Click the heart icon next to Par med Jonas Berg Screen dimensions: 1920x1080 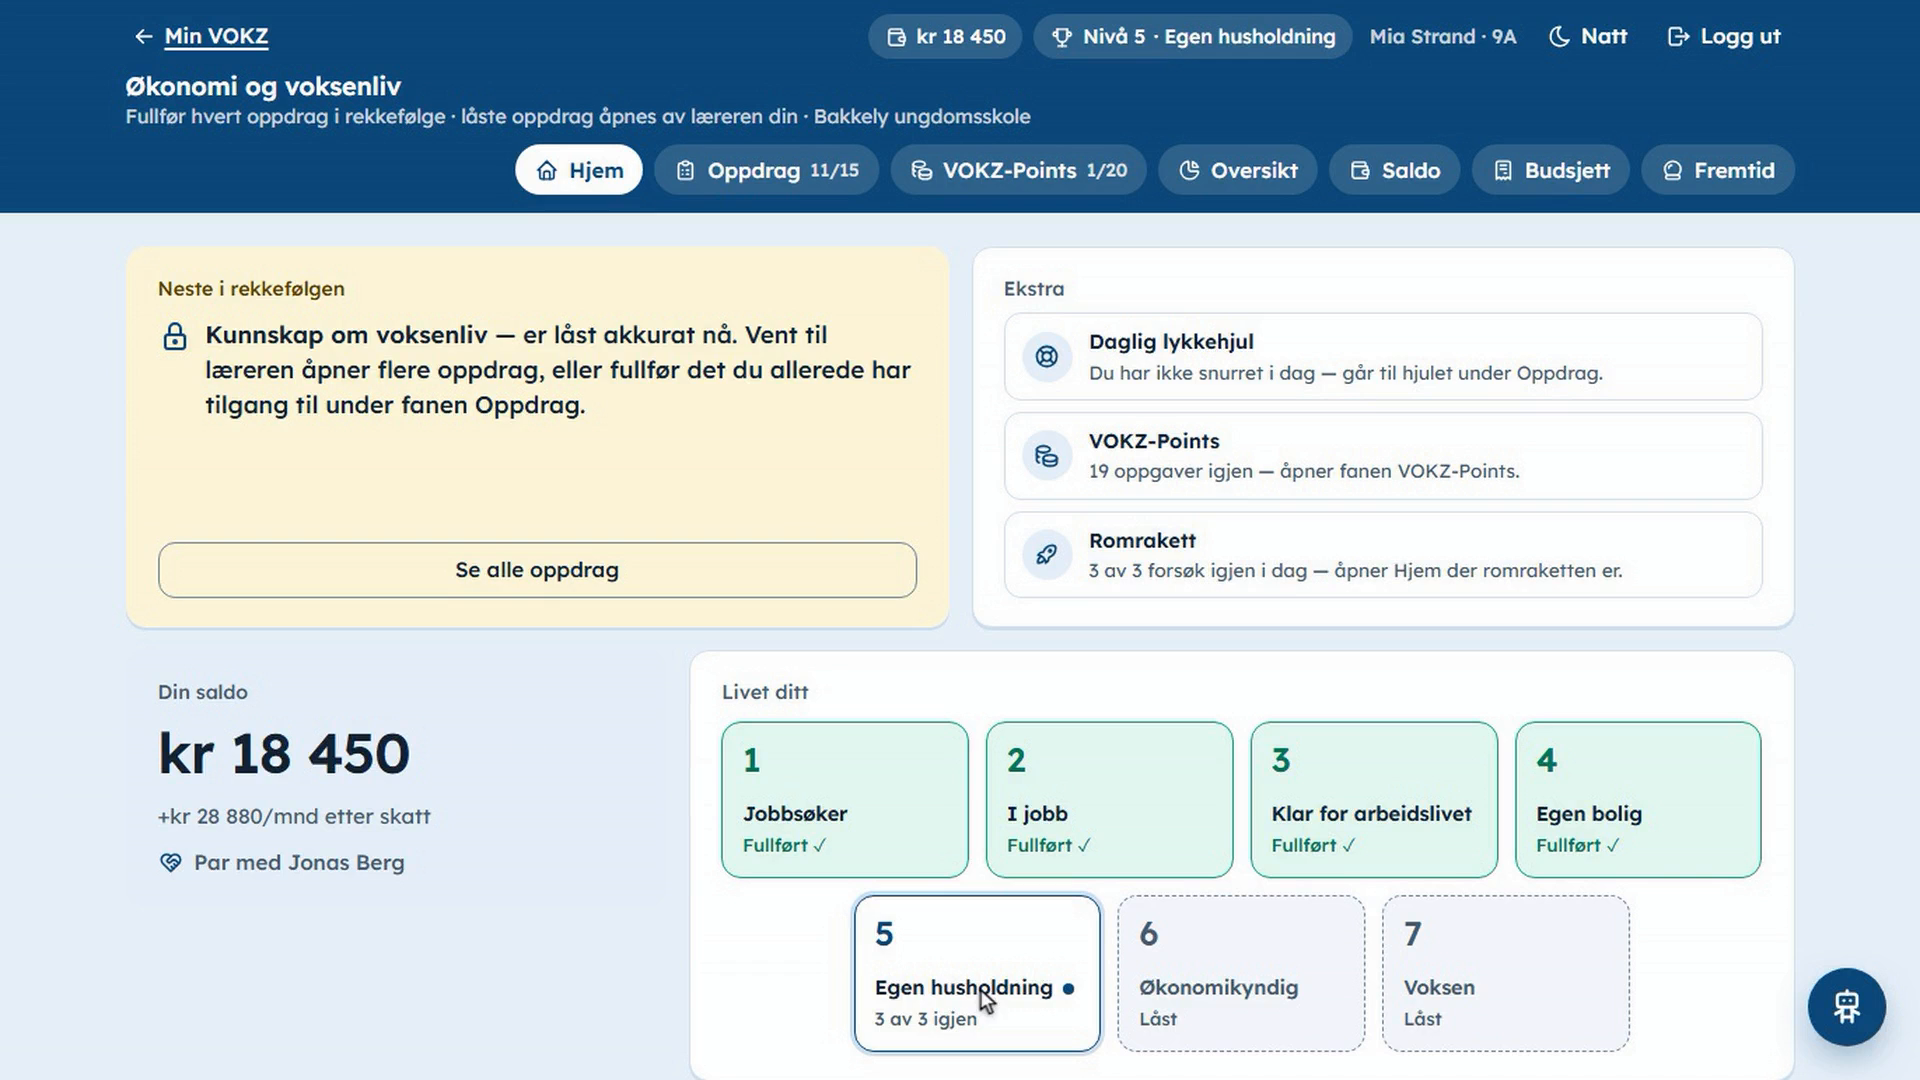[171, 862]
